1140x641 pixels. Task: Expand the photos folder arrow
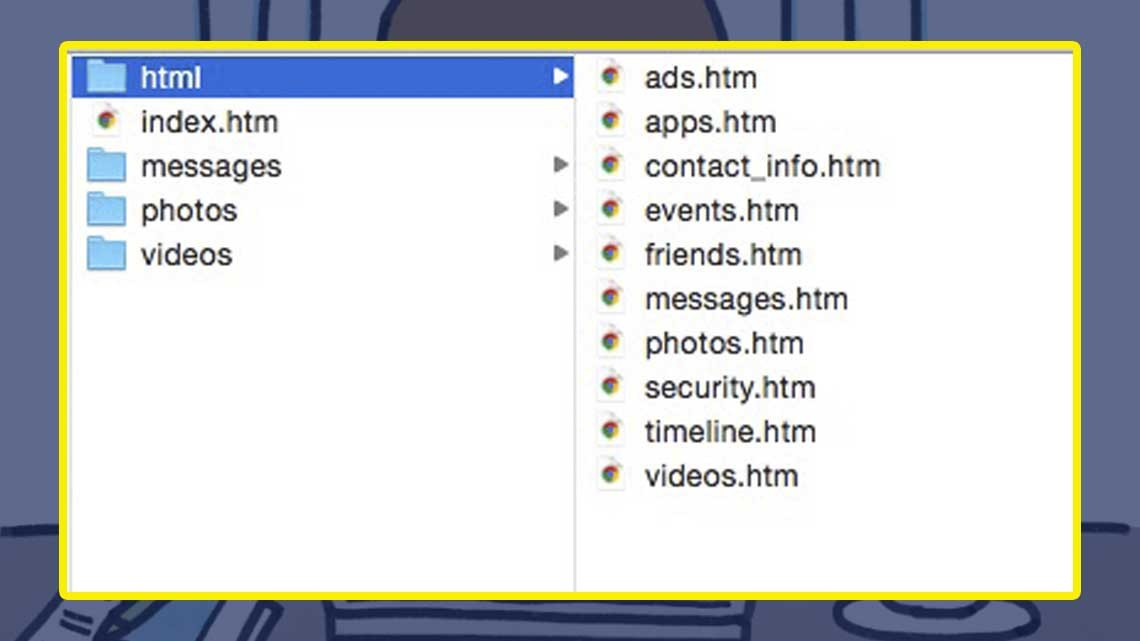coord(561,209)
